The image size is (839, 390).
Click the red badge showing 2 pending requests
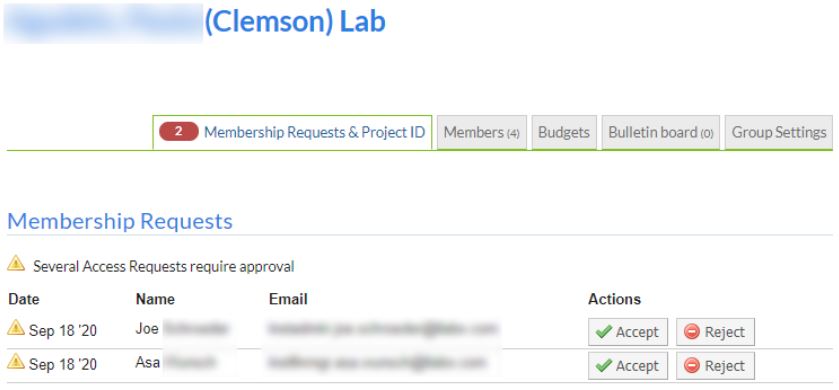179,132
